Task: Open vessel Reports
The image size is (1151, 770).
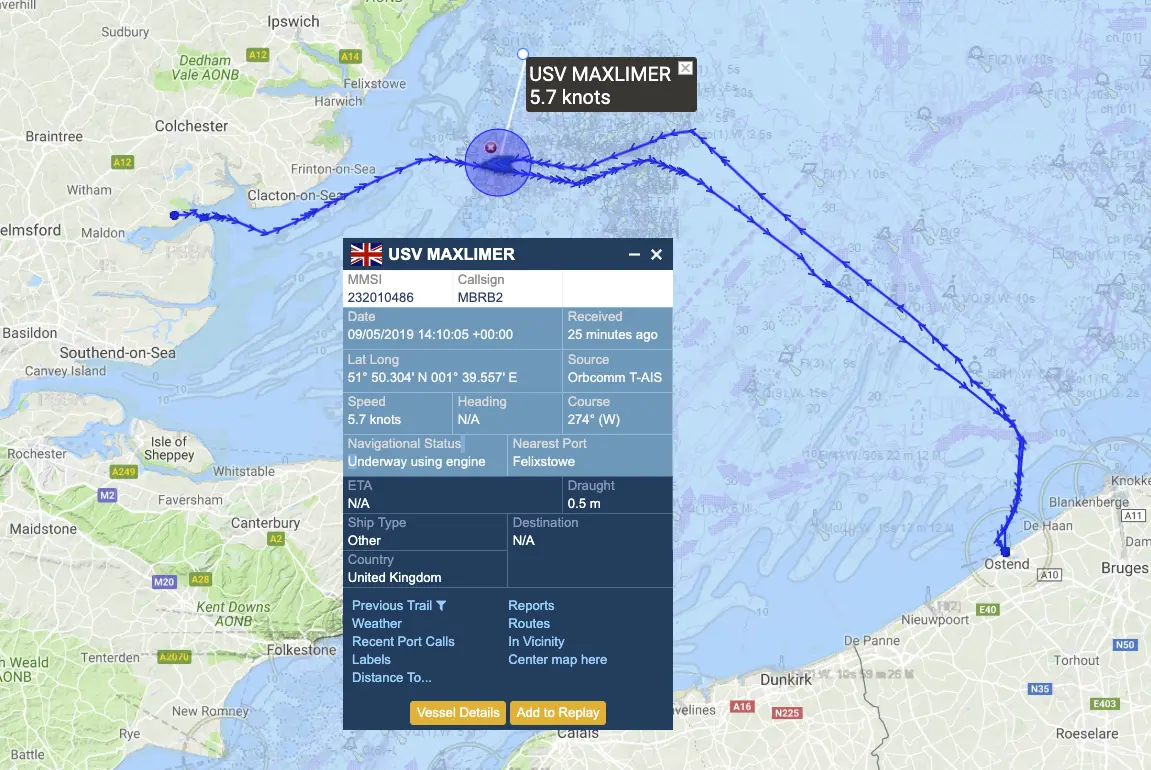Action: [531, 606]
